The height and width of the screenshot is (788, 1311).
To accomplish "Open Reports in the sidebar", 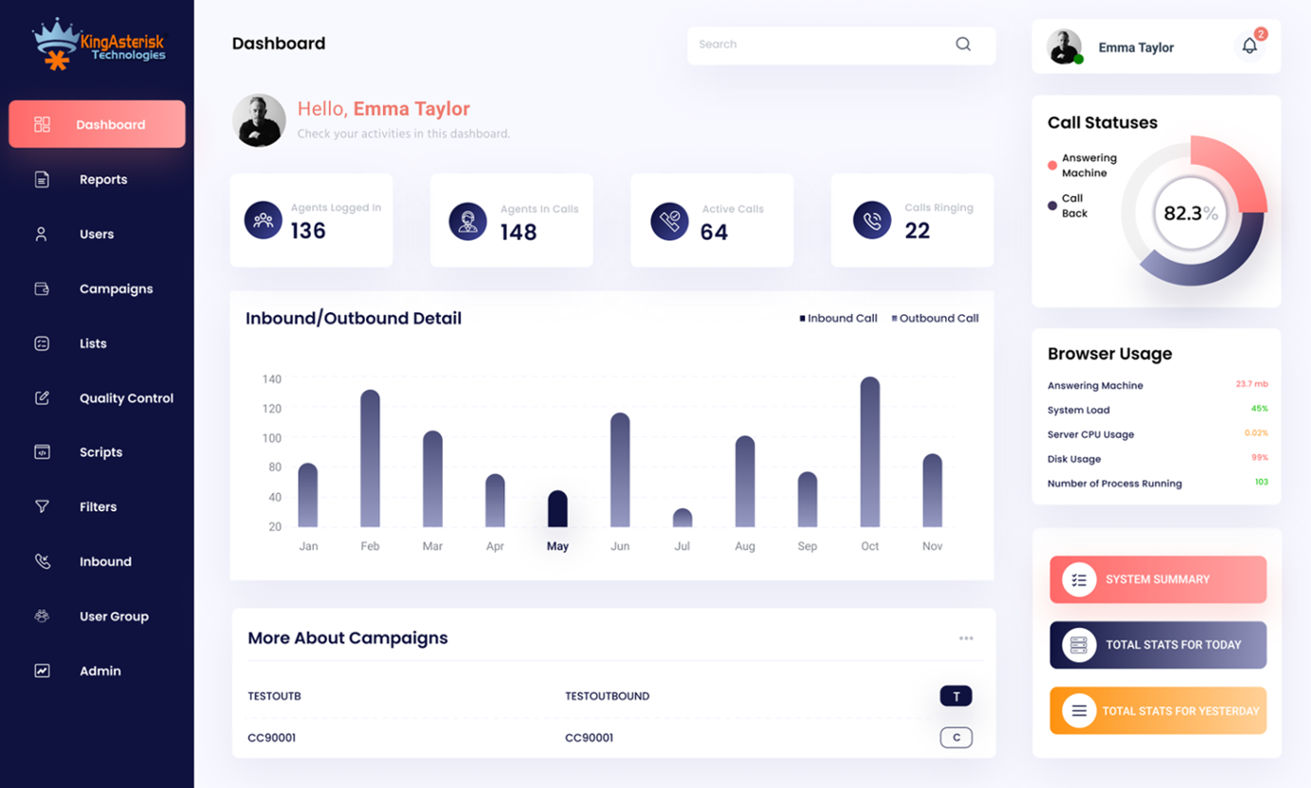I will coord(103,180).
